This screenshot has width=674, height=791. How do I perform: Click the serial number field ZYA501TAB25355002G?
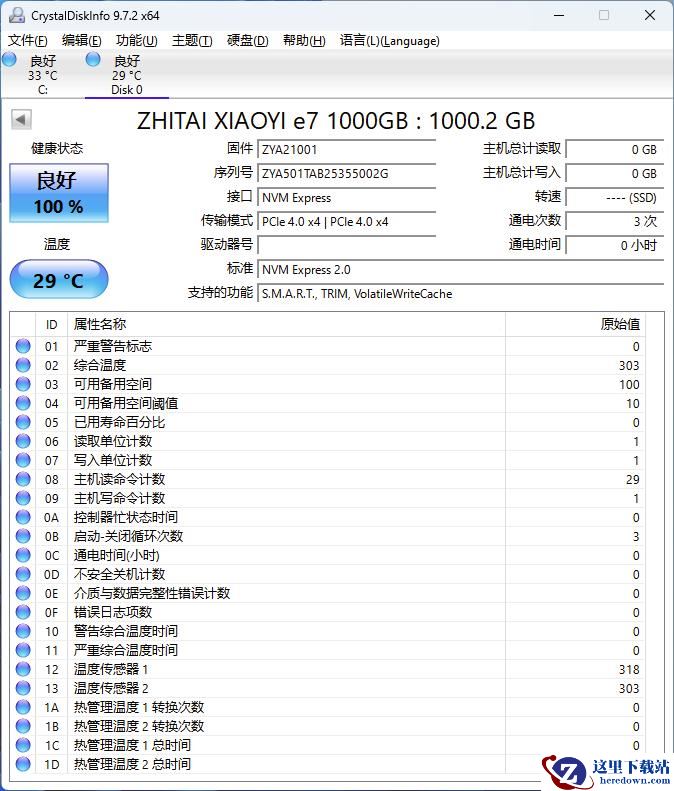pos(347,174)
